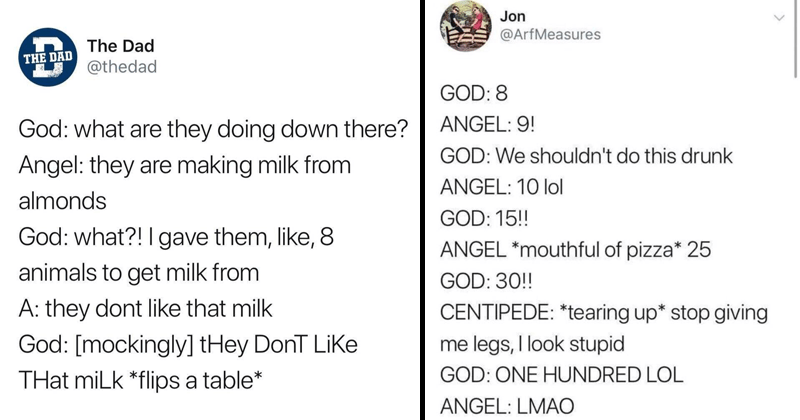Image resolution: width=800 pixels, height=420 pixels.
Task: Click the line "God: what are they doing down there?"
Action: click(211, 130)
